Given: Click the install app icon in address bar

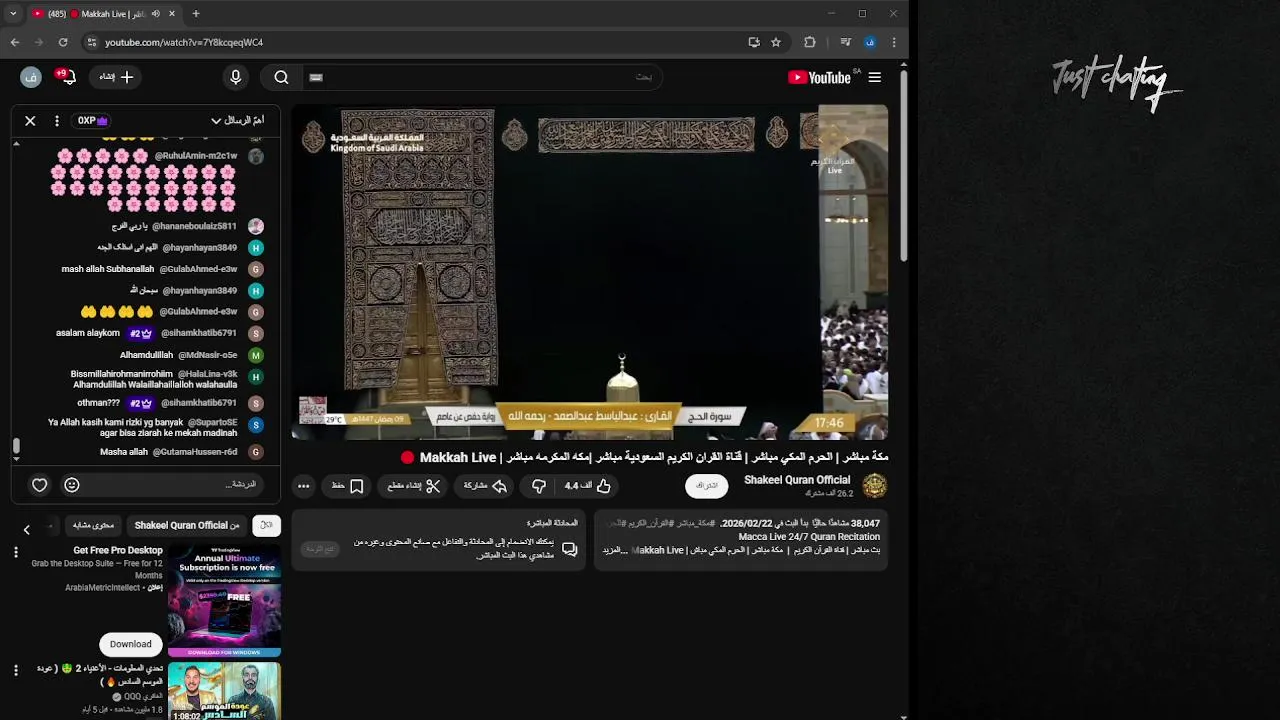Looking at the screenshot, I should pyautogui.click(x=754, y=42).
